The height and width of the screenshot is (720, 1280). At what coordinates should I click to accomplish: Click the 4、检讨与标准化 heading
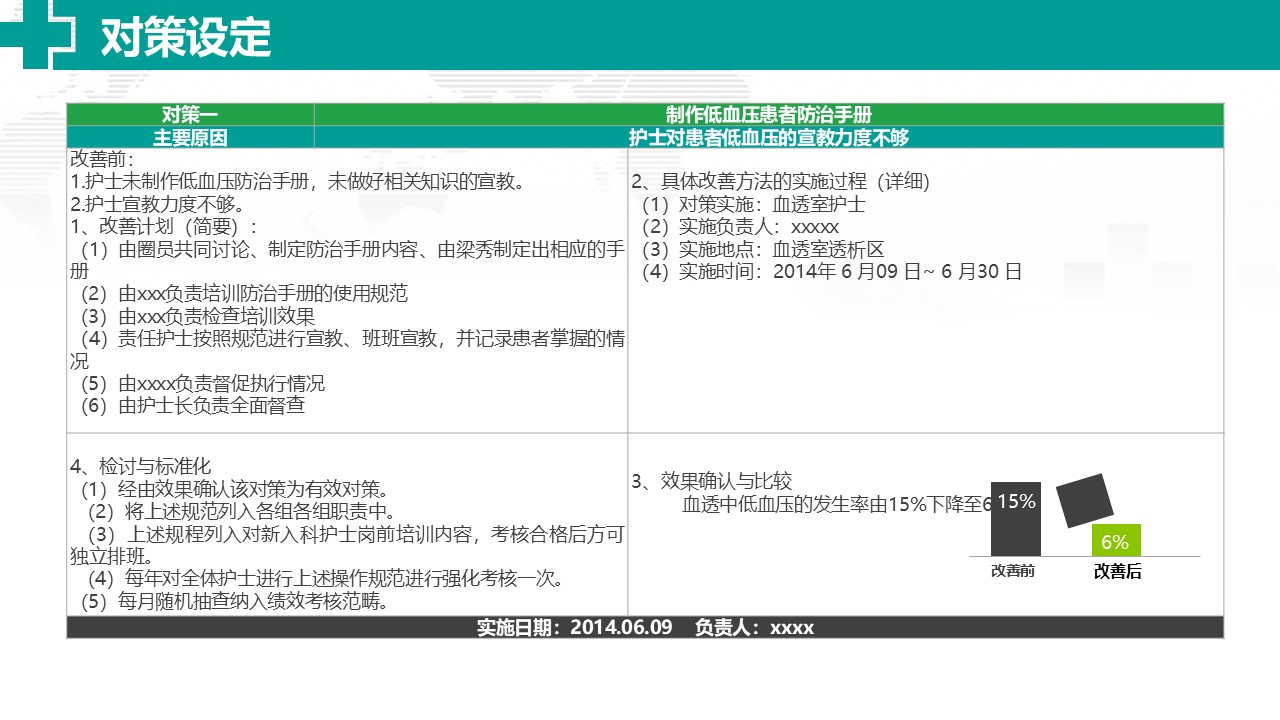(140, 467)
